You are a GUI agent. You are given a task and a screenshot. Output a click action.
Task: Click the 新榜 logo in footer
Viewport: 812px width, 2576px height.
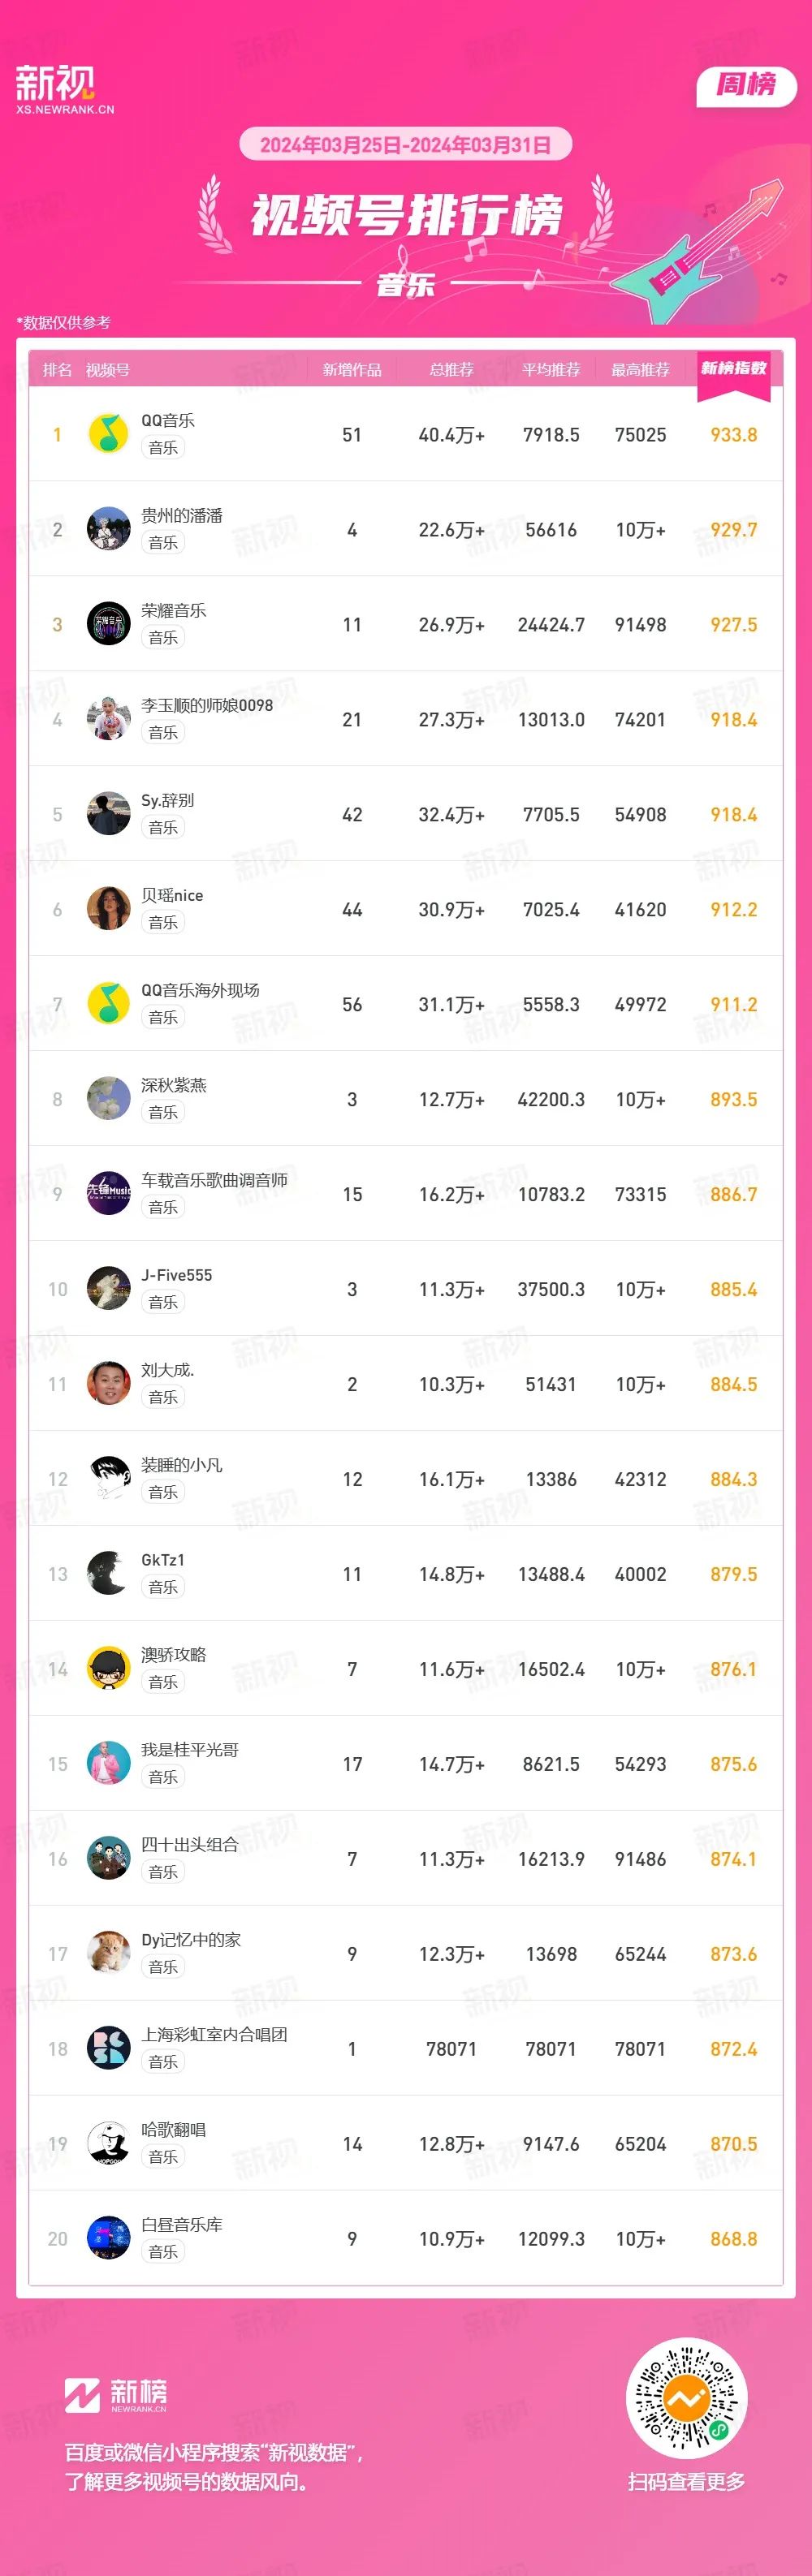click(116, 2395)
